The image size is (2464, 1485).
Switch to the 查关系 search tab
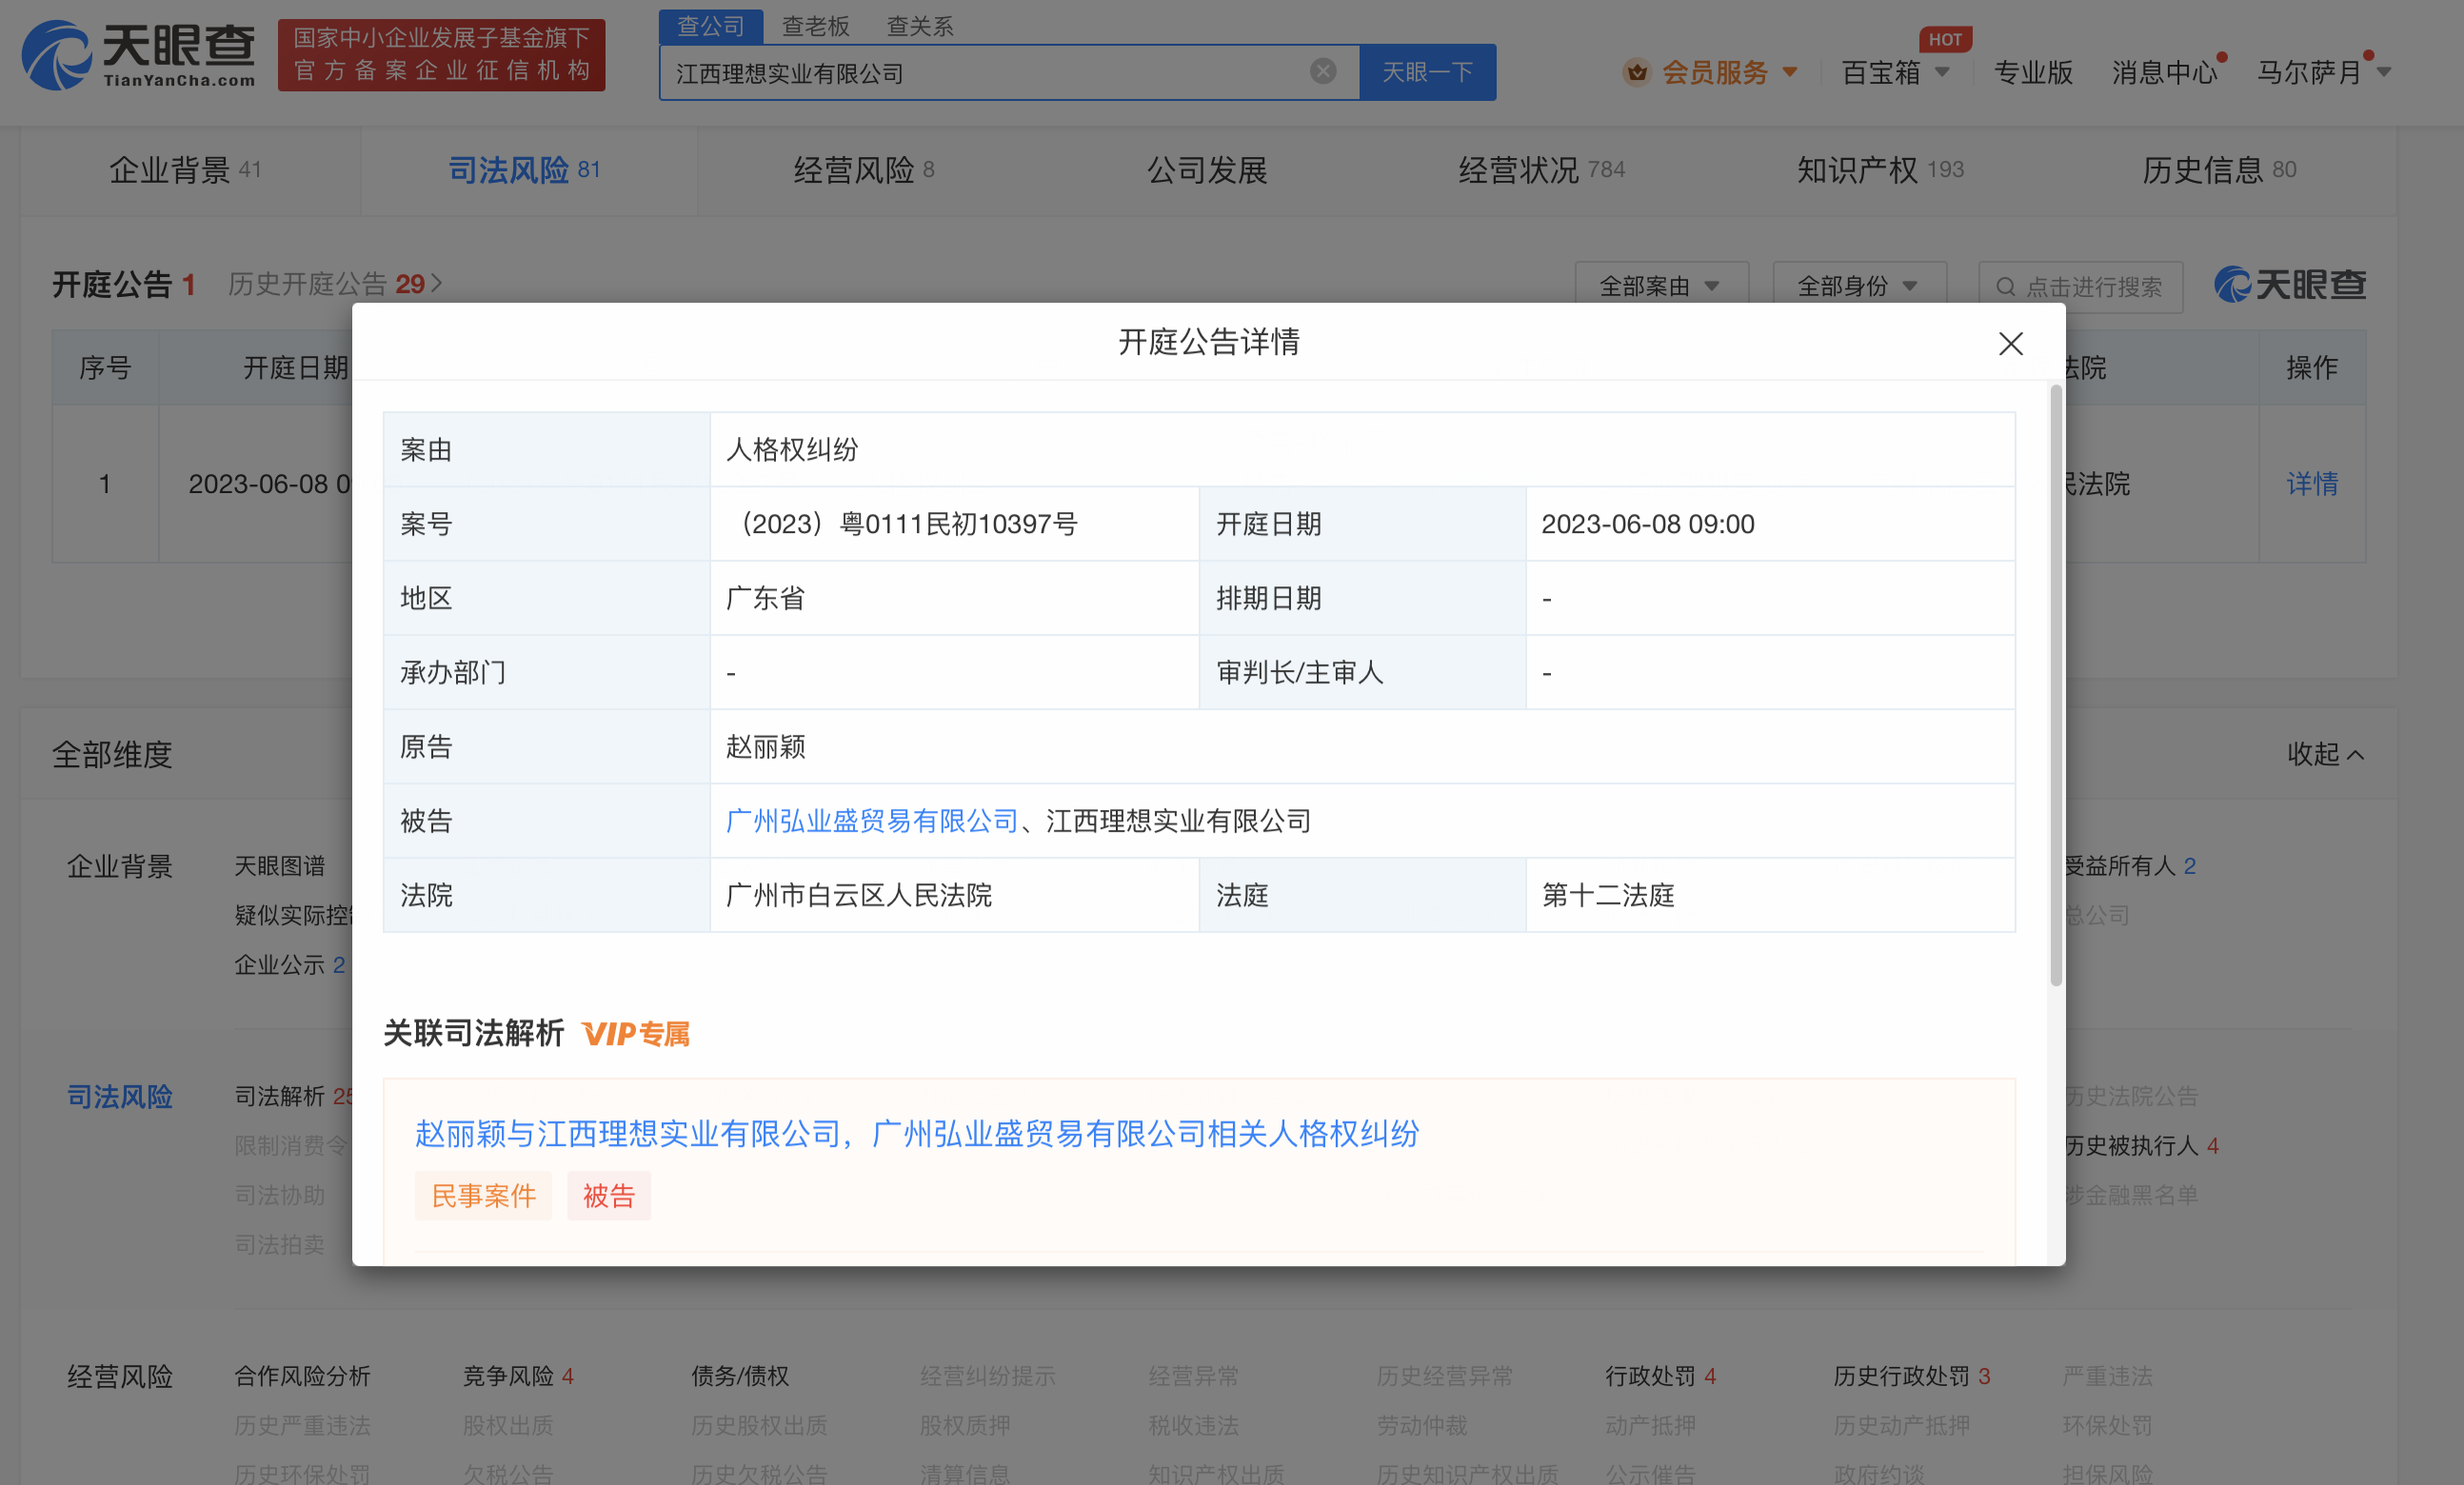920,26
